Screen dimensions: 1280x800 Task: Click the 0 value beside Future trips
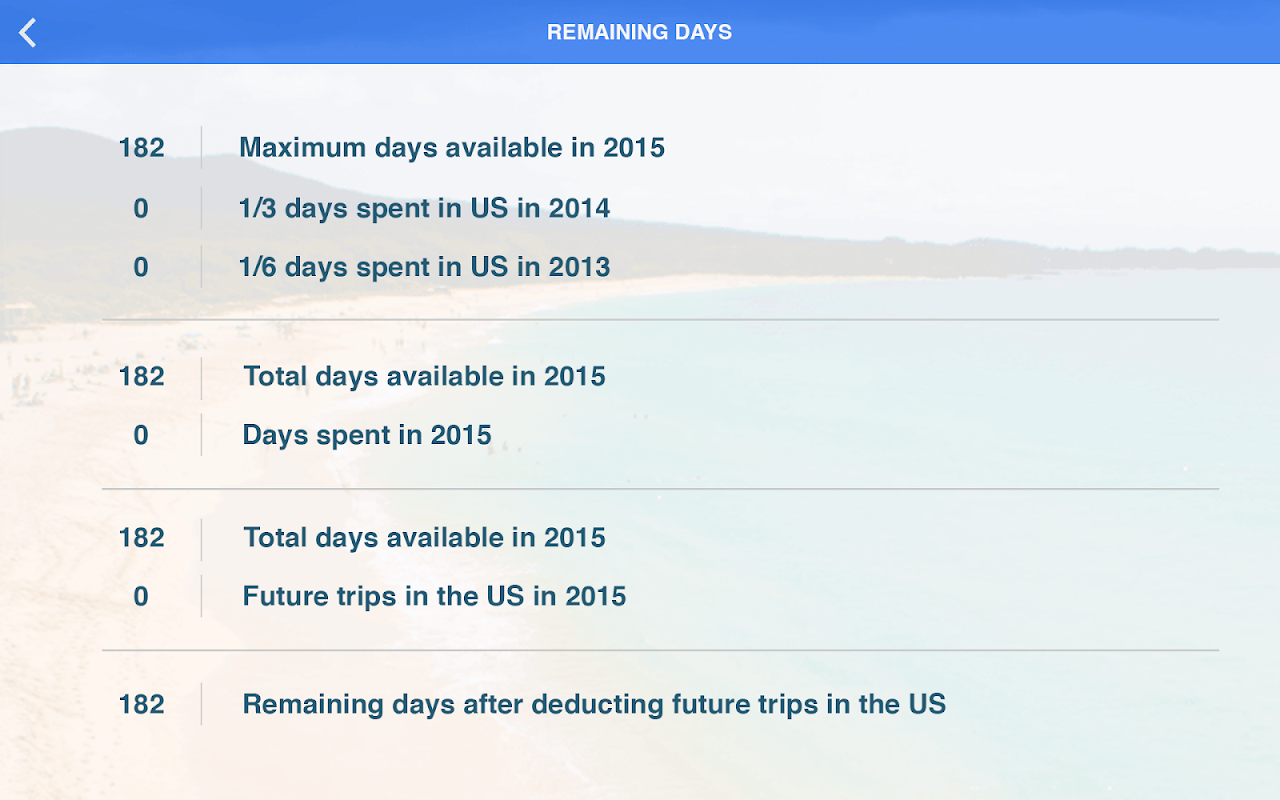click(x=141, y=596)
